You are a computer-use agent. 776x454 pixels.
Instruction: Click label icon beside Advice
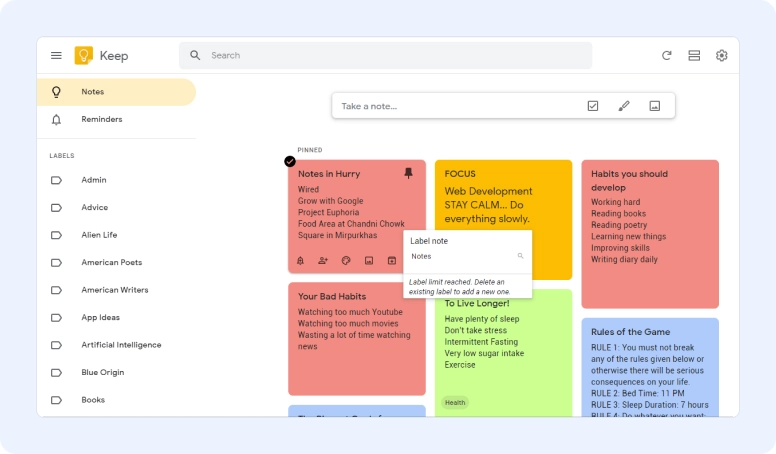(56, 207)
